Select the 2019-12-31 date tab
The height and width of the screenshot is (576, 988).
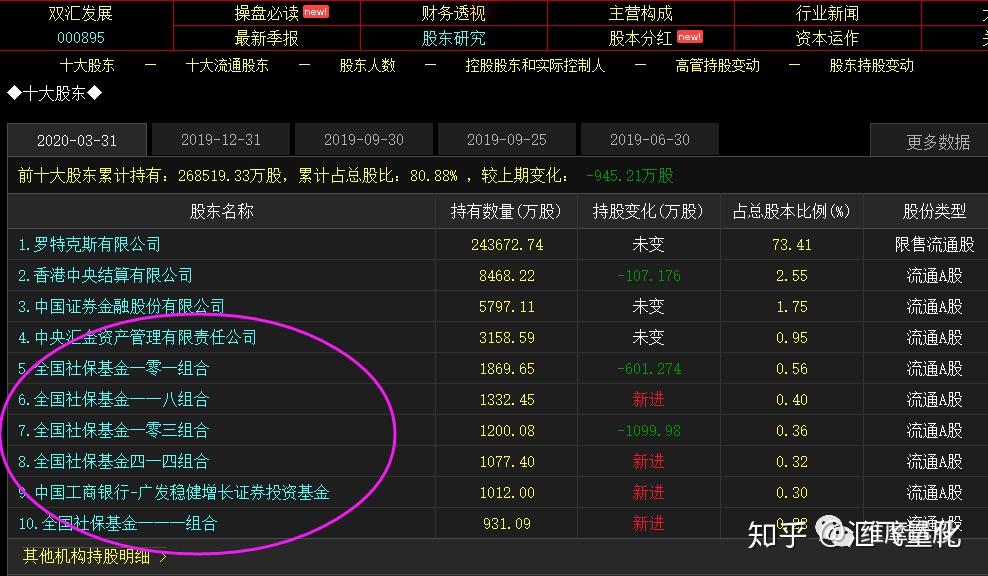click(221, 140)
